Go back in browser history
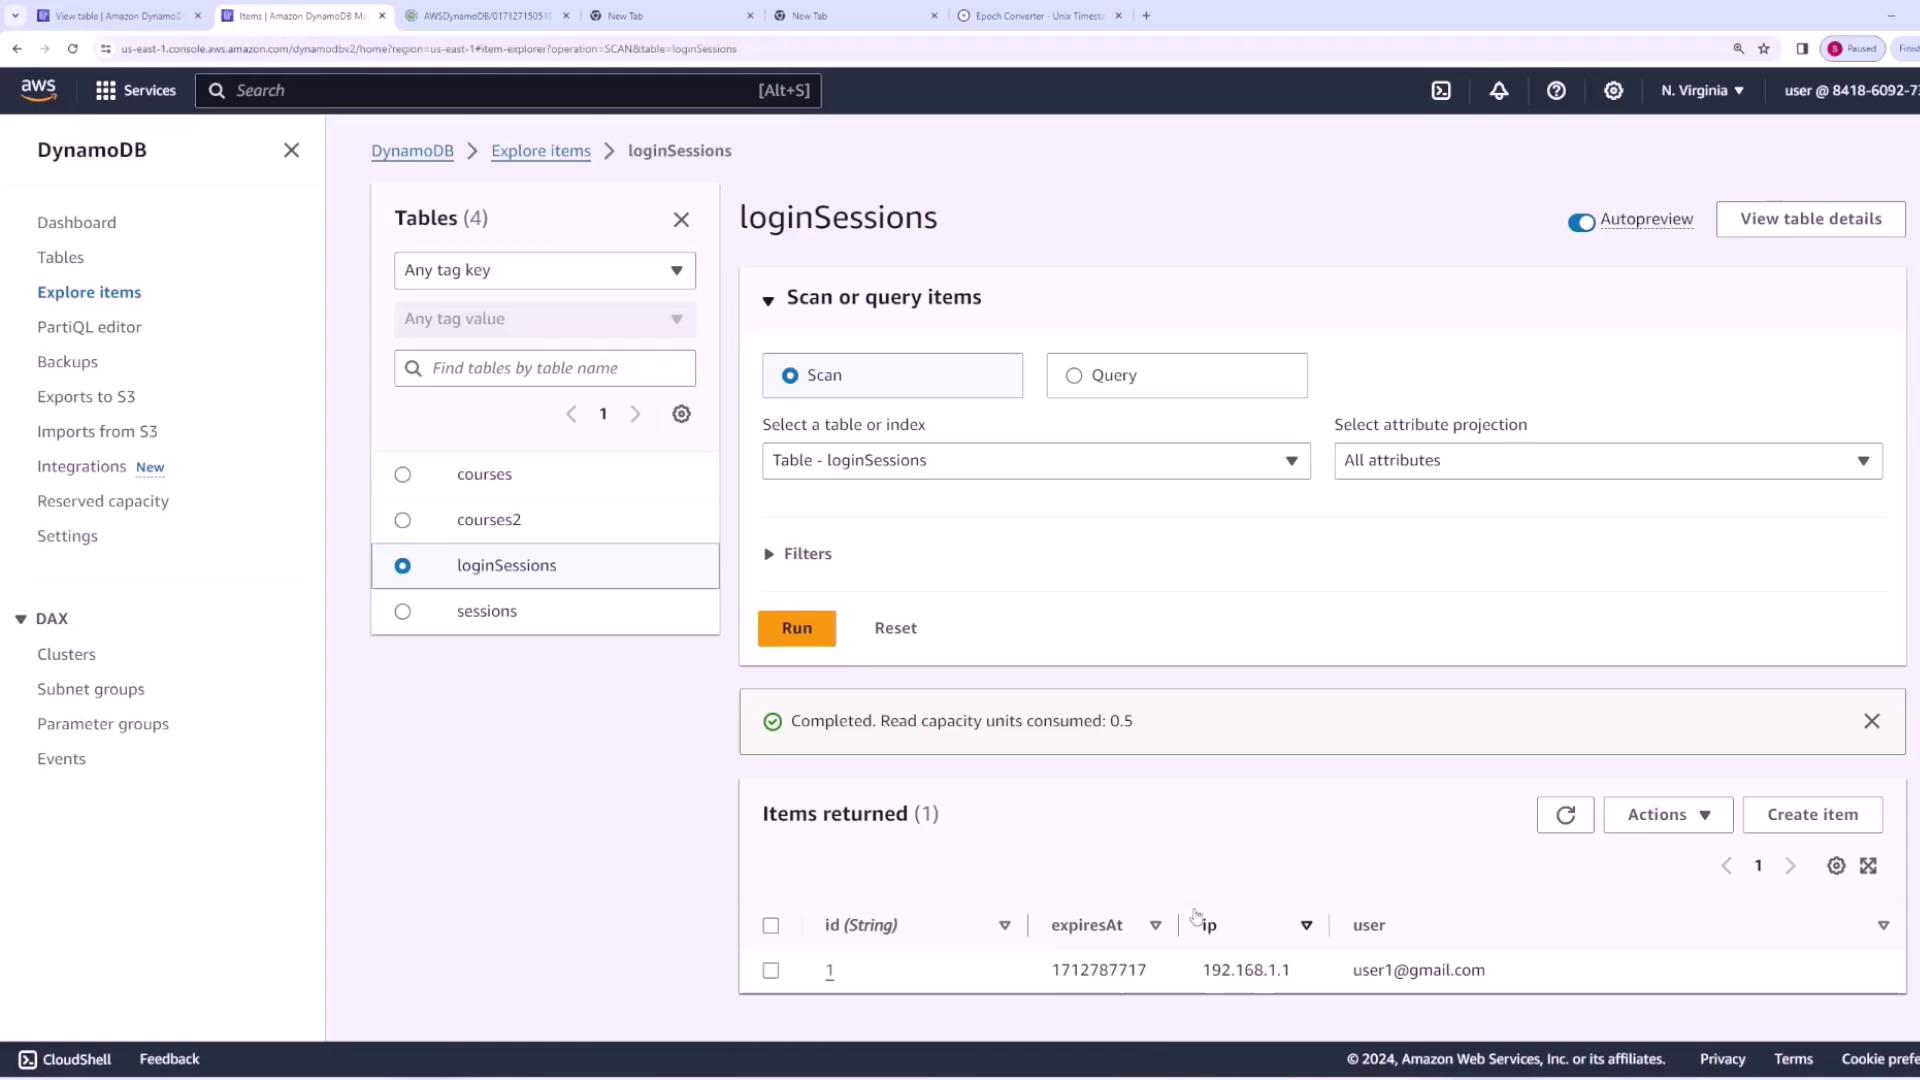The height and width of the screenshot is (1080, 1920). pyautogui.click(x=17, y=48)
